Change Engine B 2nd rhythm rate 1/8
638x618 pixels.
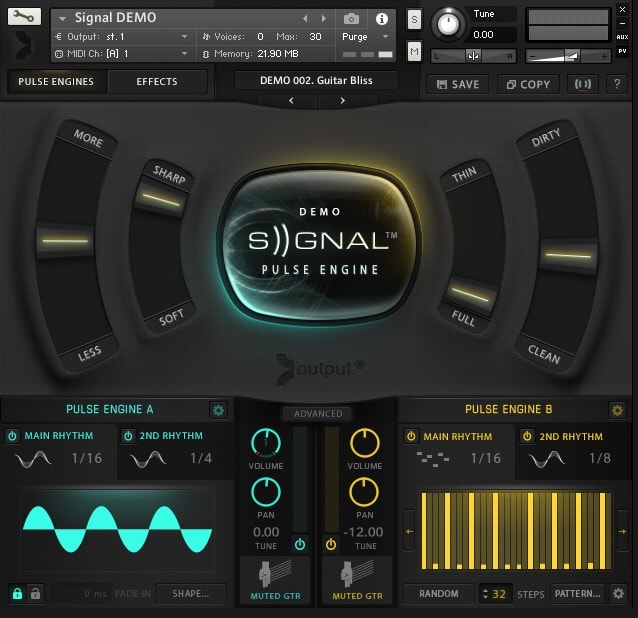click(x=600, y=459)
